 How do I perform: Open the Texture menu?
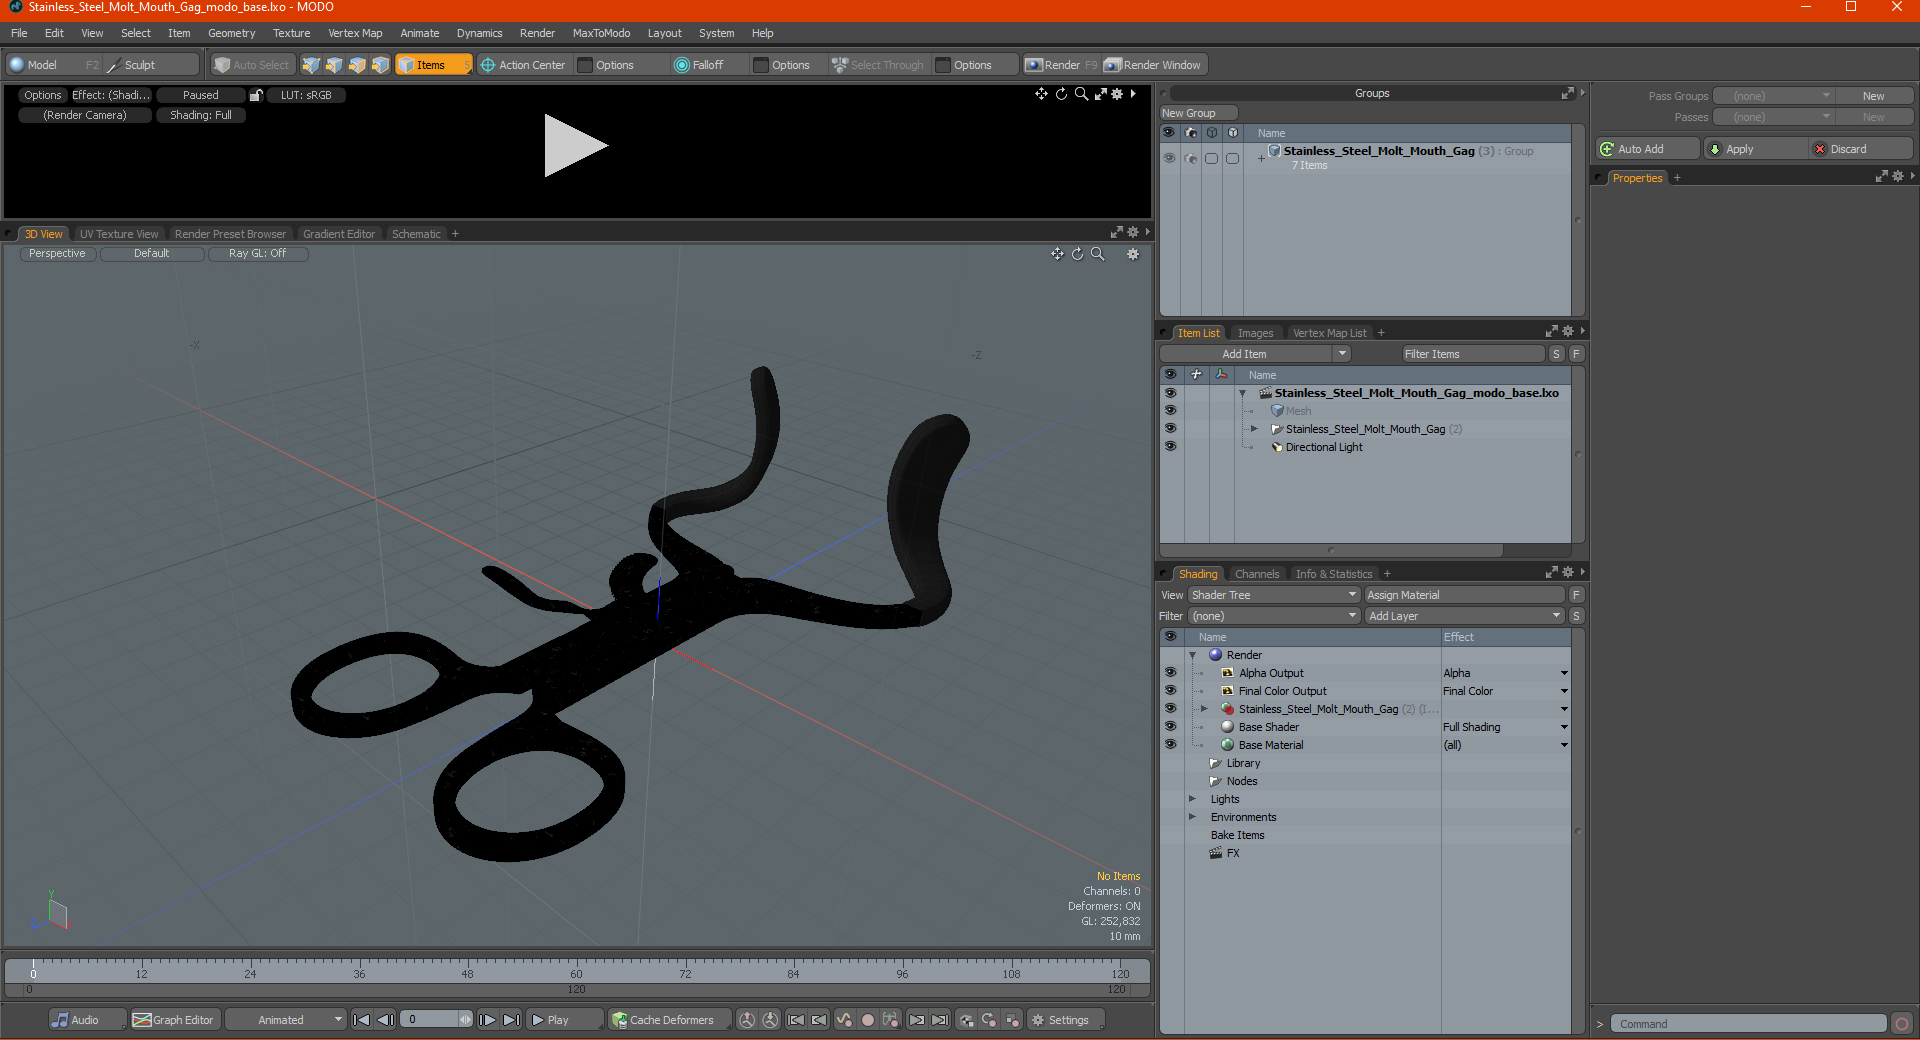tap(292, 33)
